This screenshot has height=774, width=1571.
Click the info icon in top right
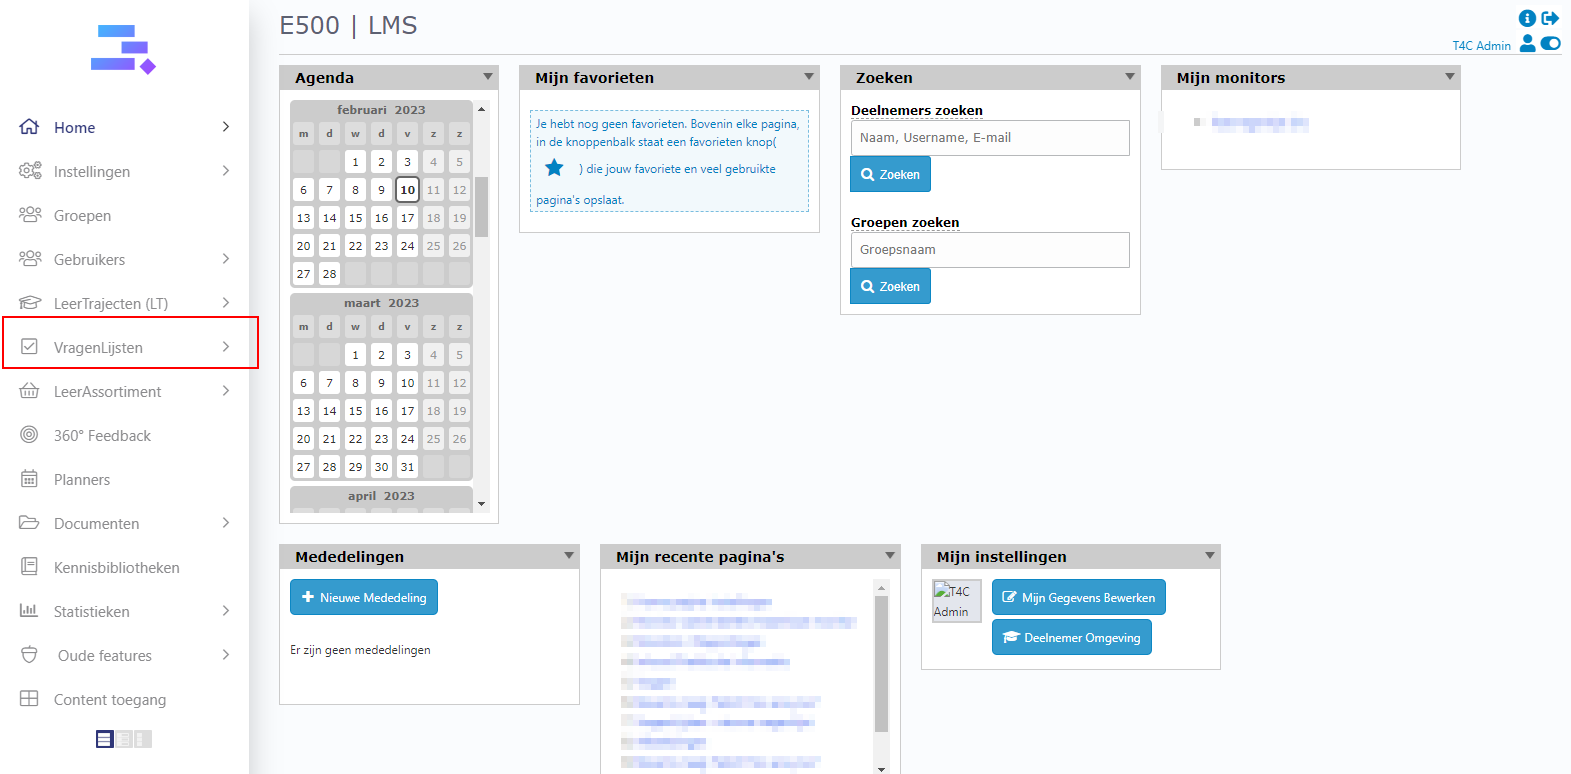click(x=1527, y=18)
